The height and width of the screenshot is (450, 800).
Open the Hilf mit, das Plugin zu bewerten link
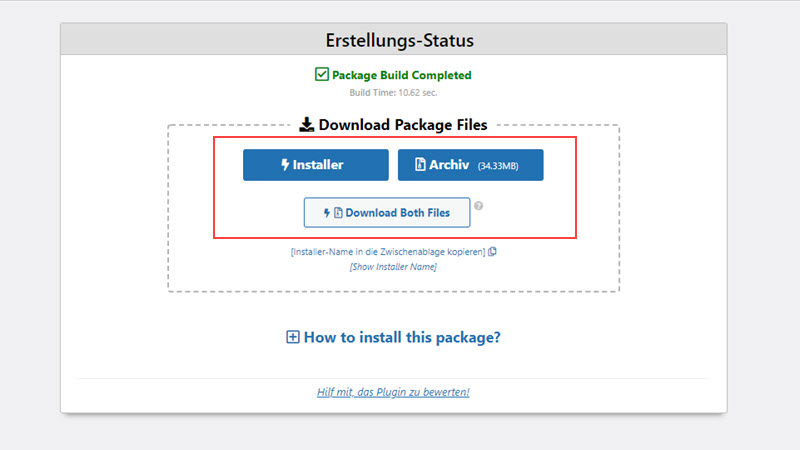[393, 392]
